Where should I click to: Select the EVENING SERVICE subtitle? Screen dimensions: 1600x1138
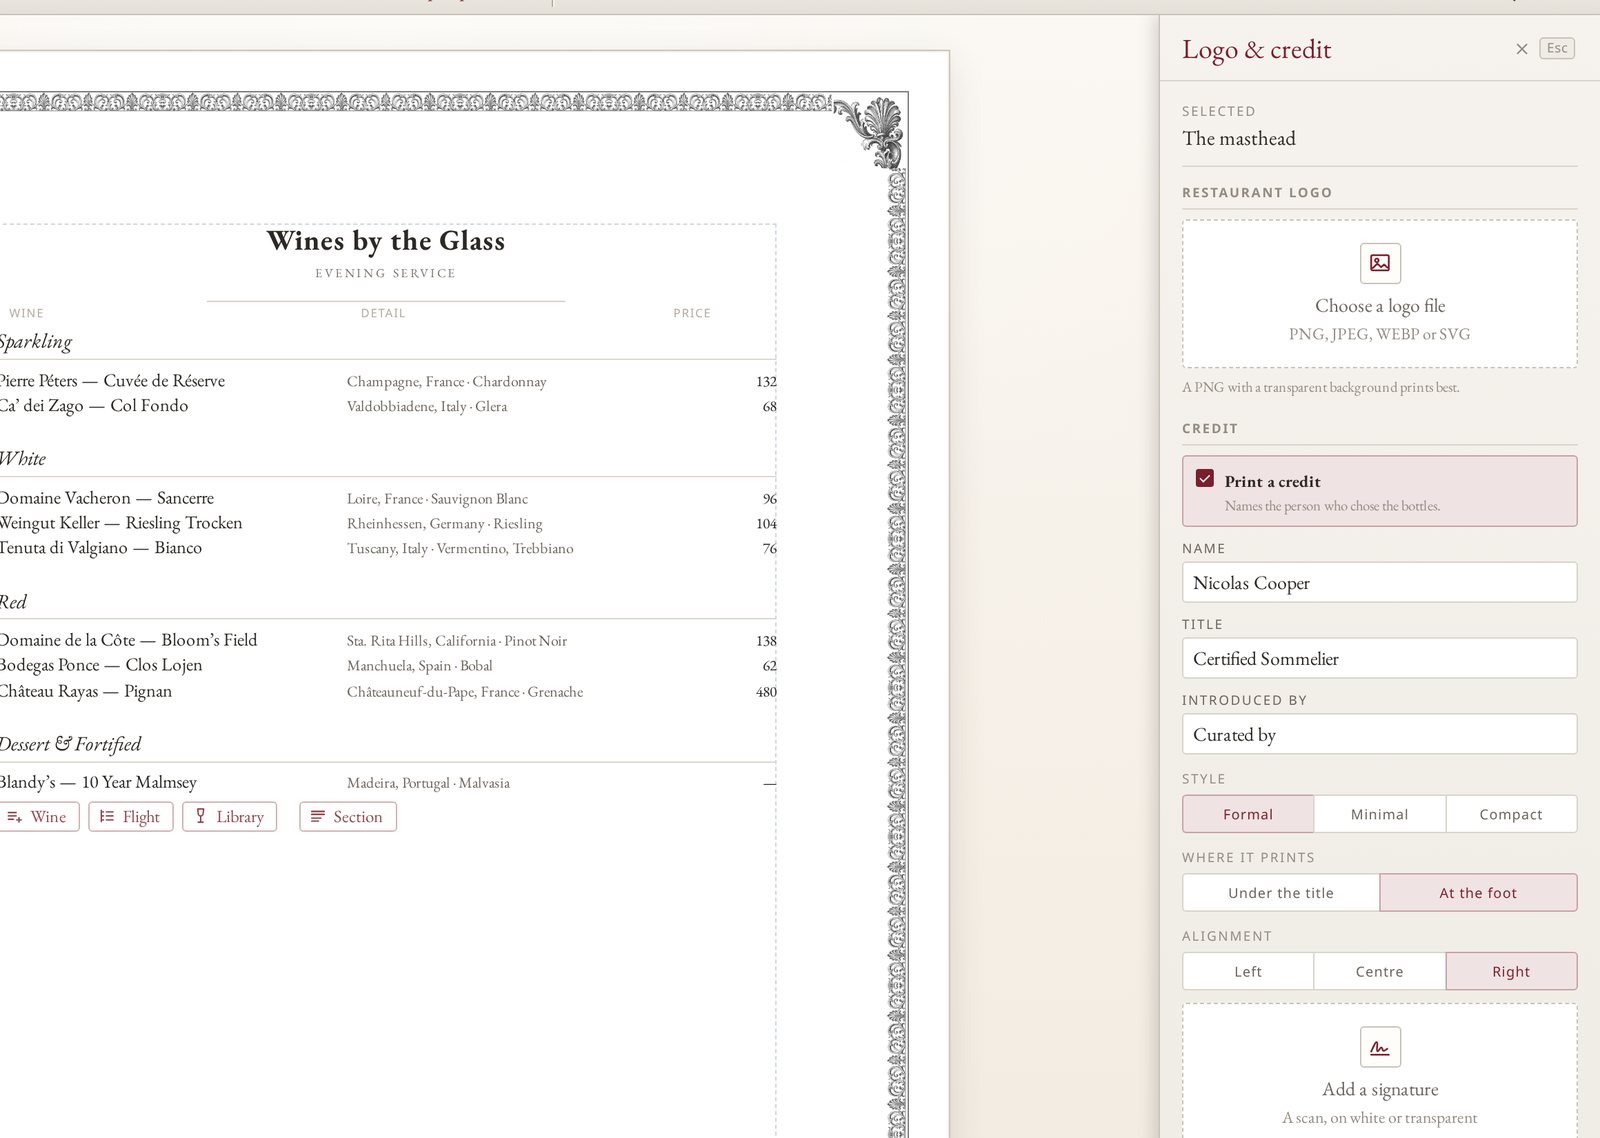click(386, 273)
